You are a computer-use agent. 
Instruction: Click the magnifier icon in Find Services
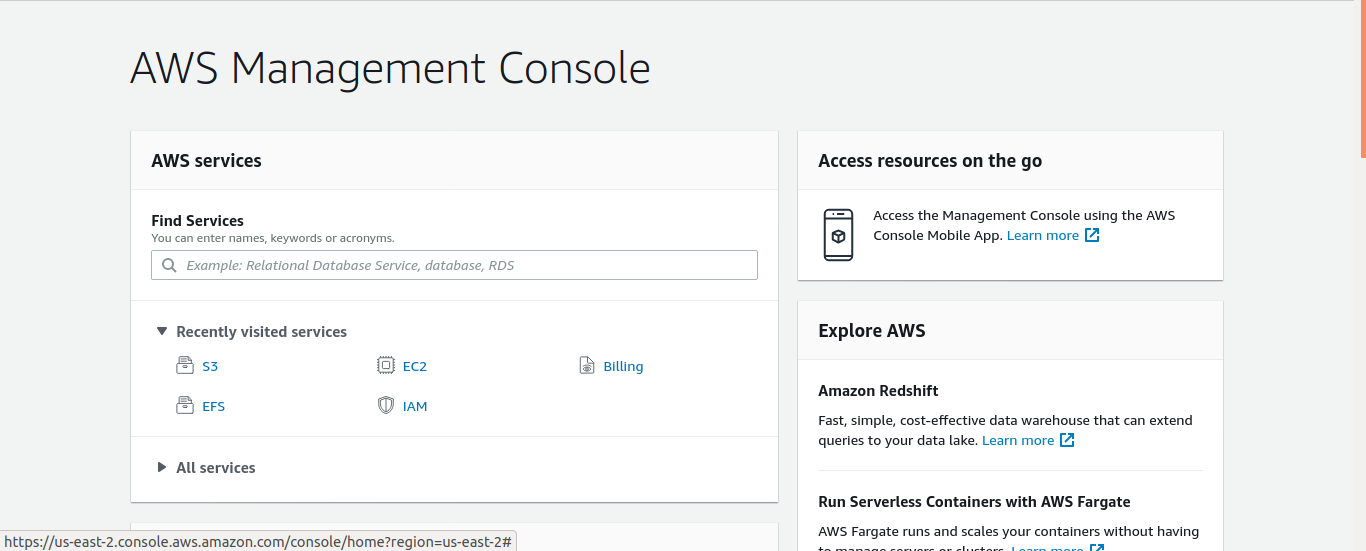[x=169, y=265]
